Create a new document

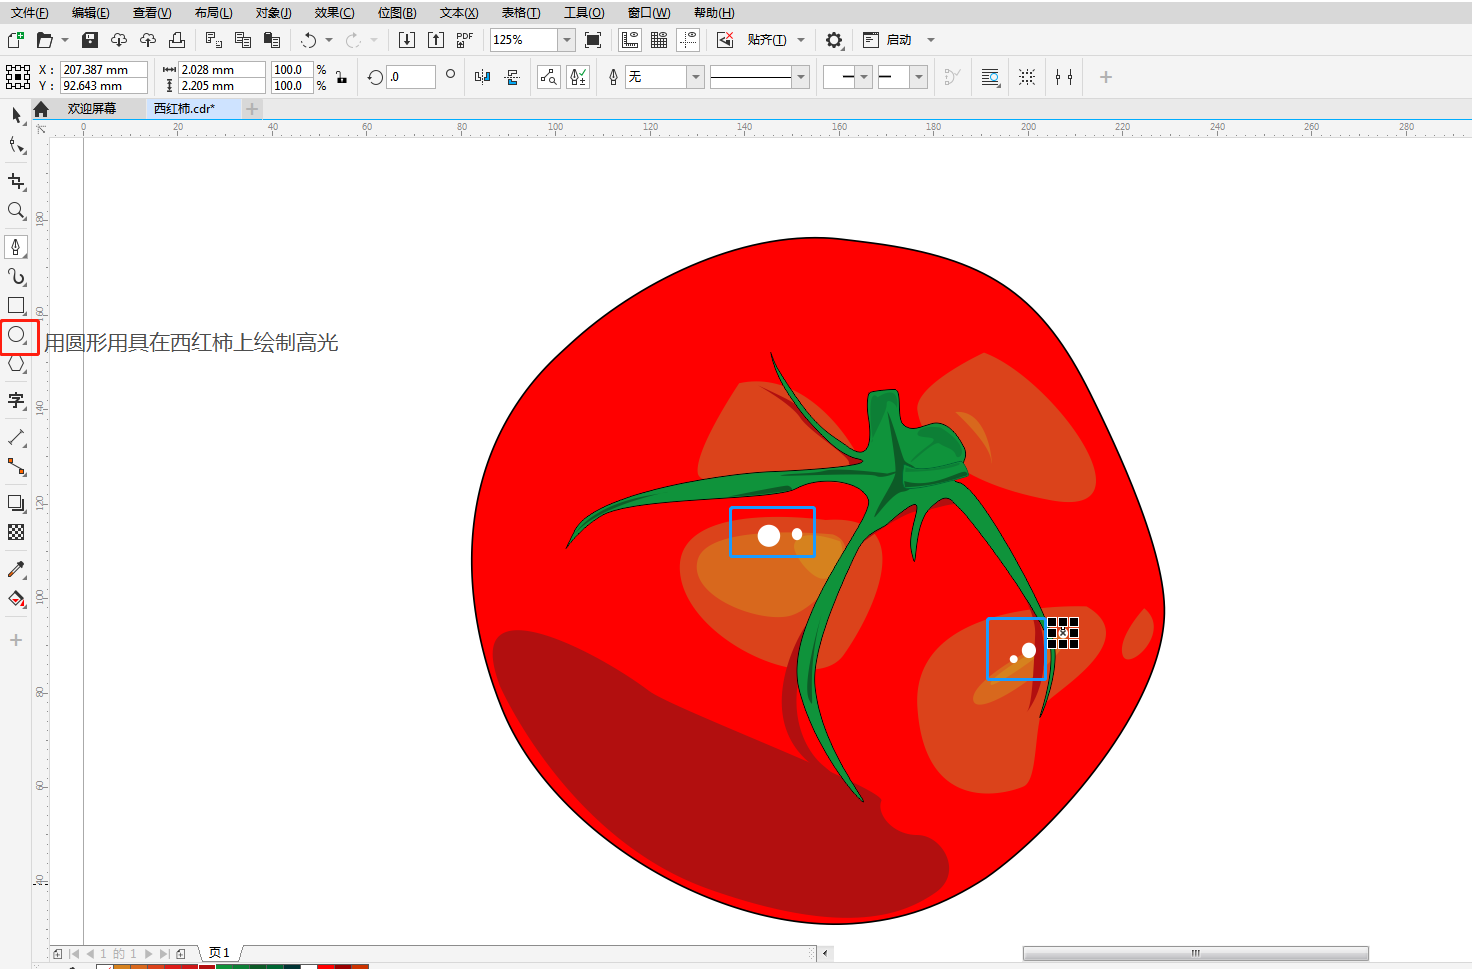pyautogui.click(x=15, y=40)
